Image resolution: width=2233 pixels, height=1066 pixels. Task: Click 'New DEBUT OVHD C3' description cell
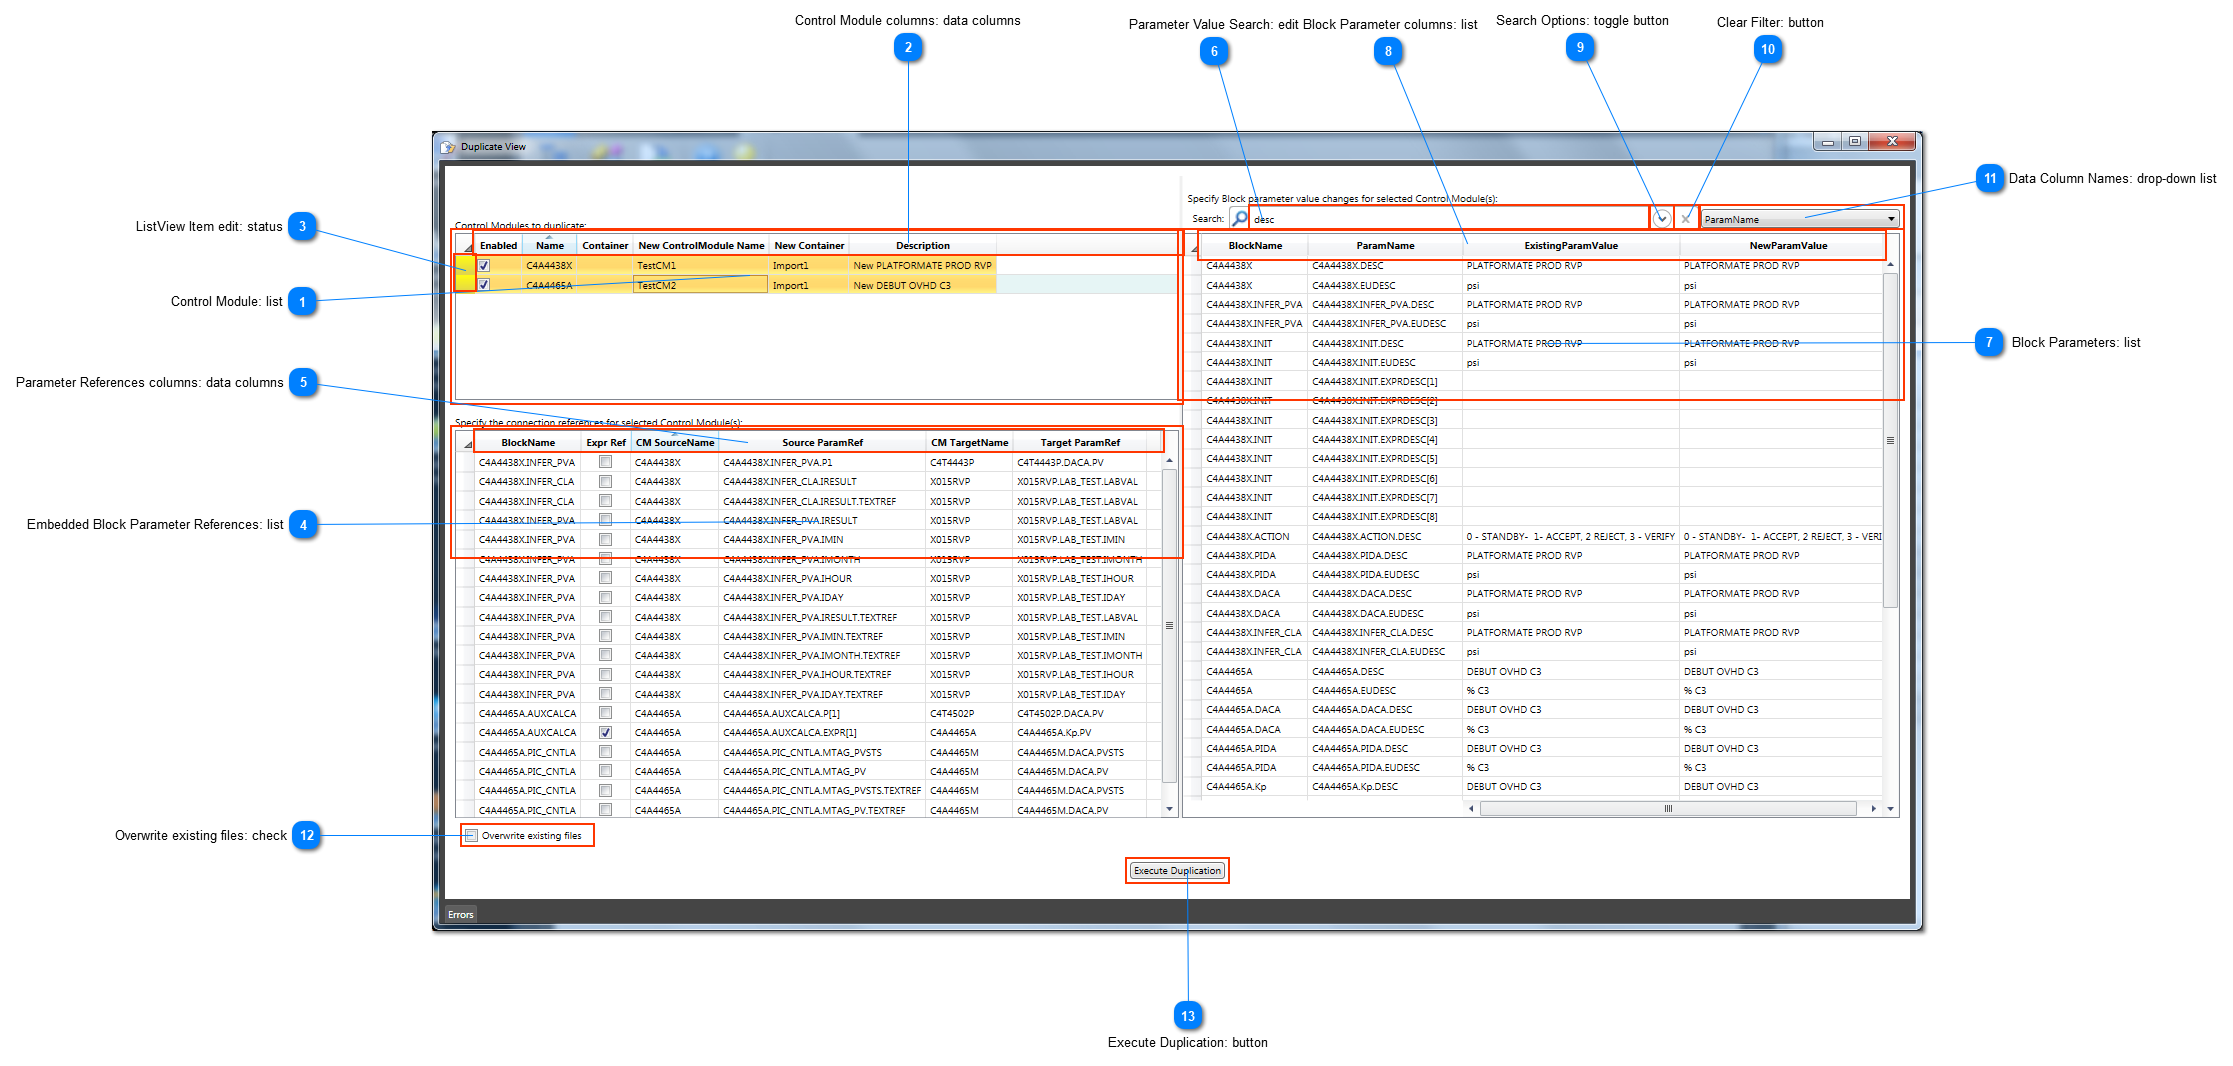[922, 285]
